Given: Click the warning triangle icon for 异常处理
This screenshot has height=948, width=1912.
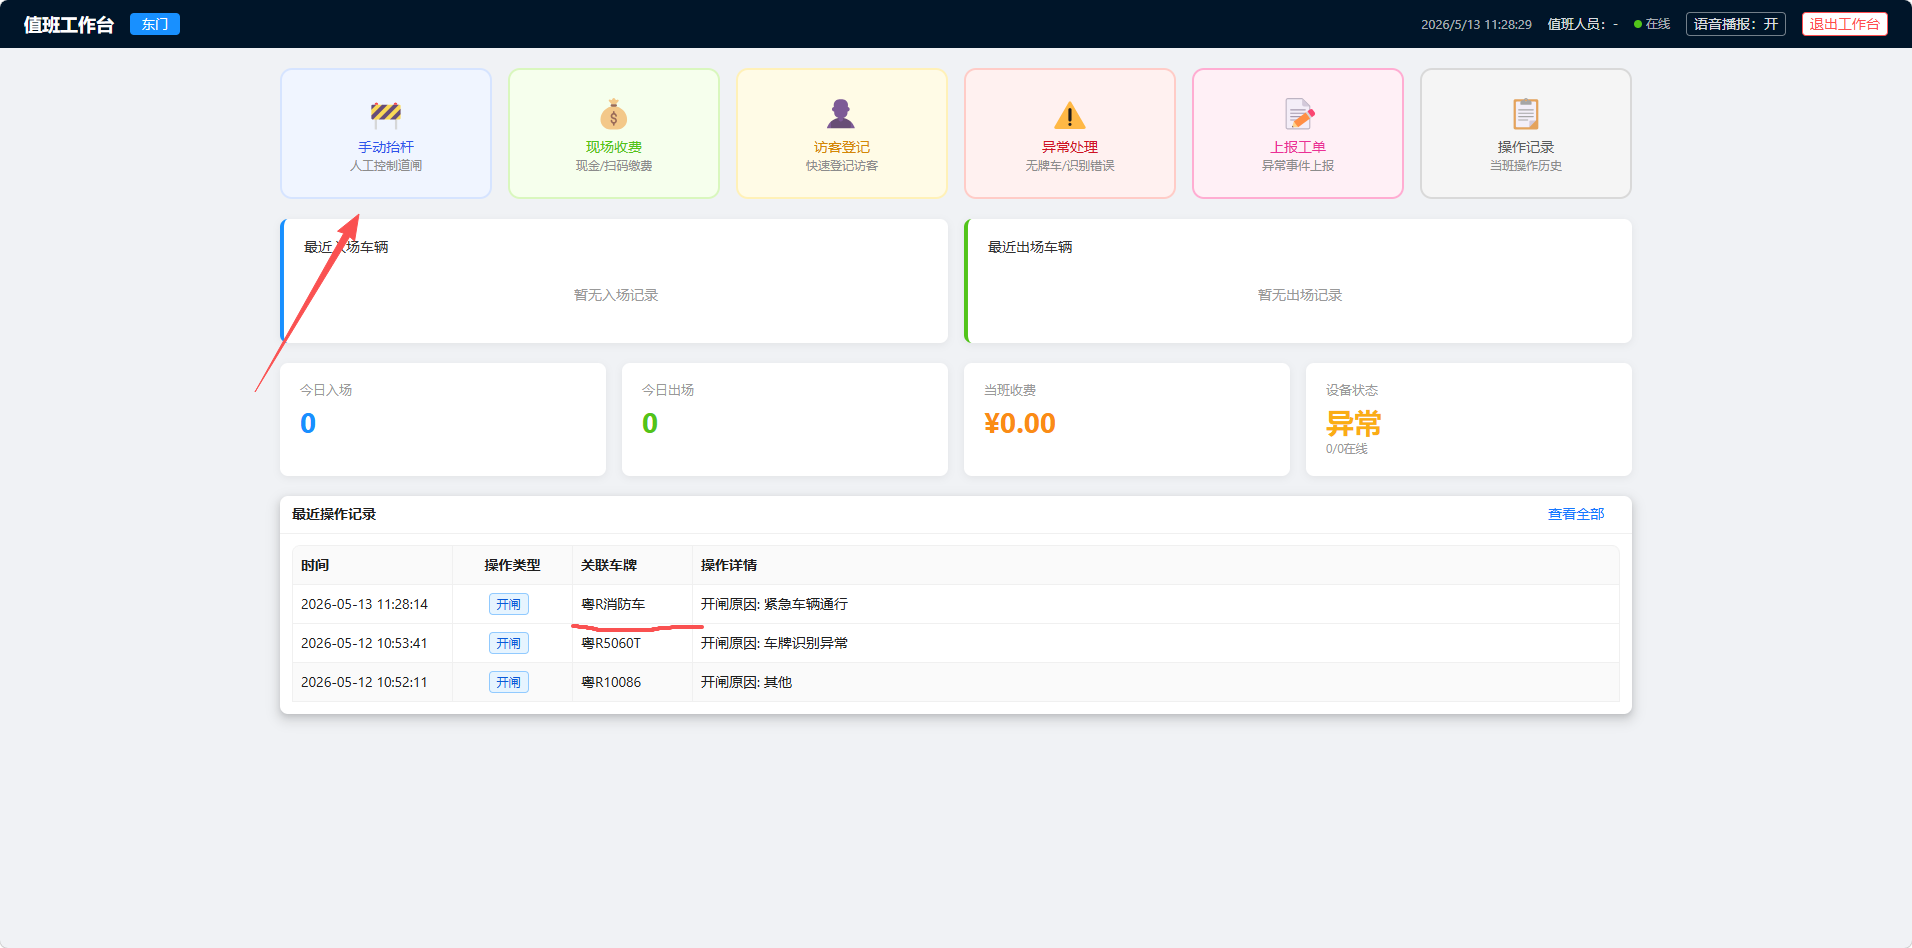Looking at the screenshot, I should pos(1070,115).
